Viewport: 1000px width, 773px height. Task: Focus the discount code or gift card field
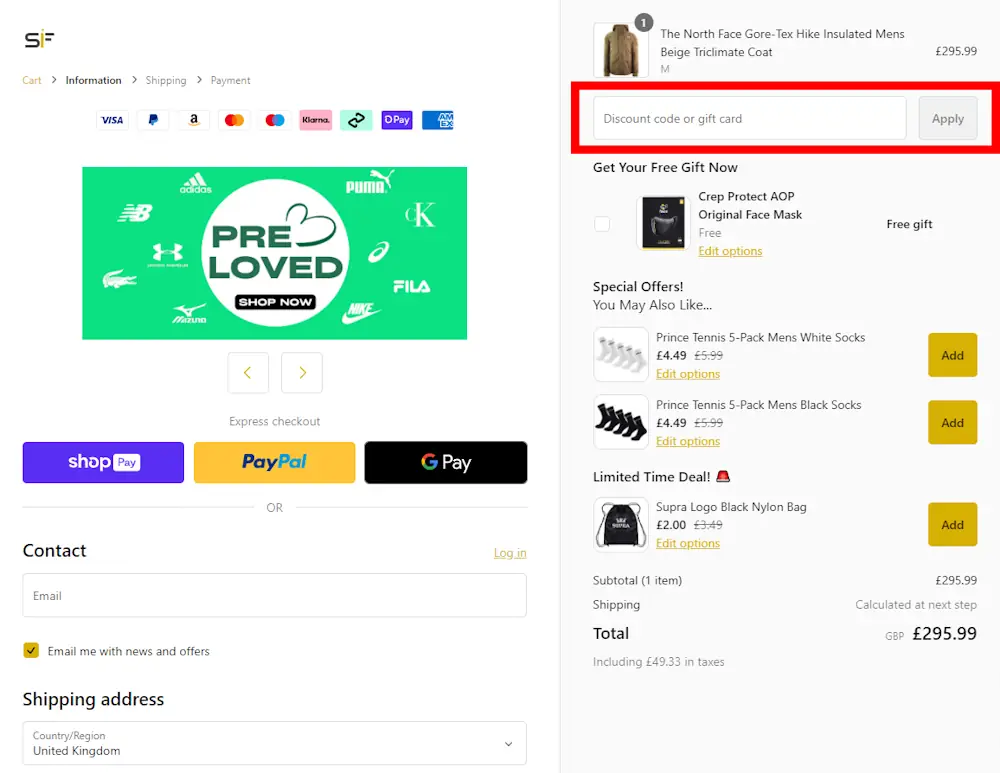tap(749, 119)
